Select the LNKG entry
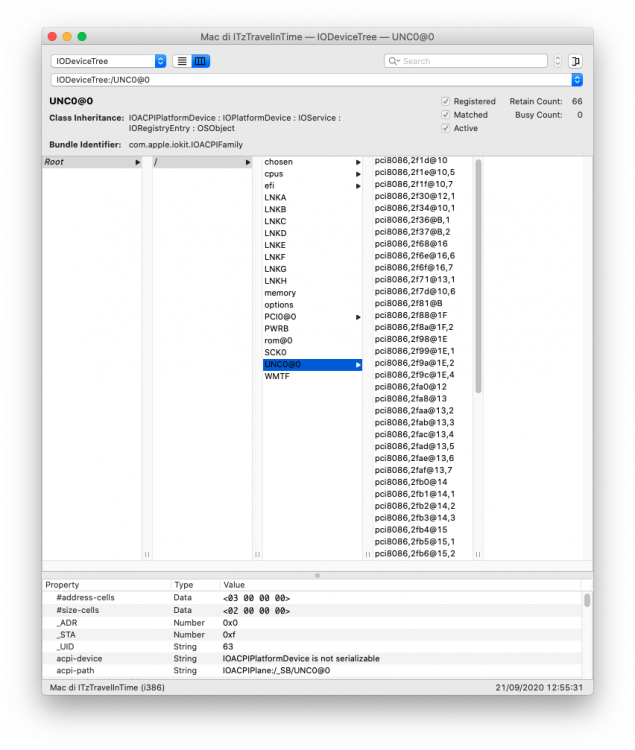The image size is (635, 750). click(x=312, y=269)
